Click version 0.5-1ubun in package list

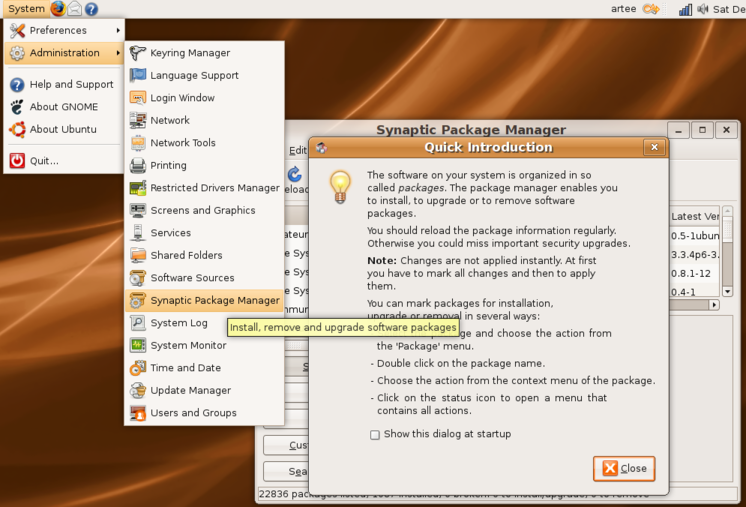[695, 235]
